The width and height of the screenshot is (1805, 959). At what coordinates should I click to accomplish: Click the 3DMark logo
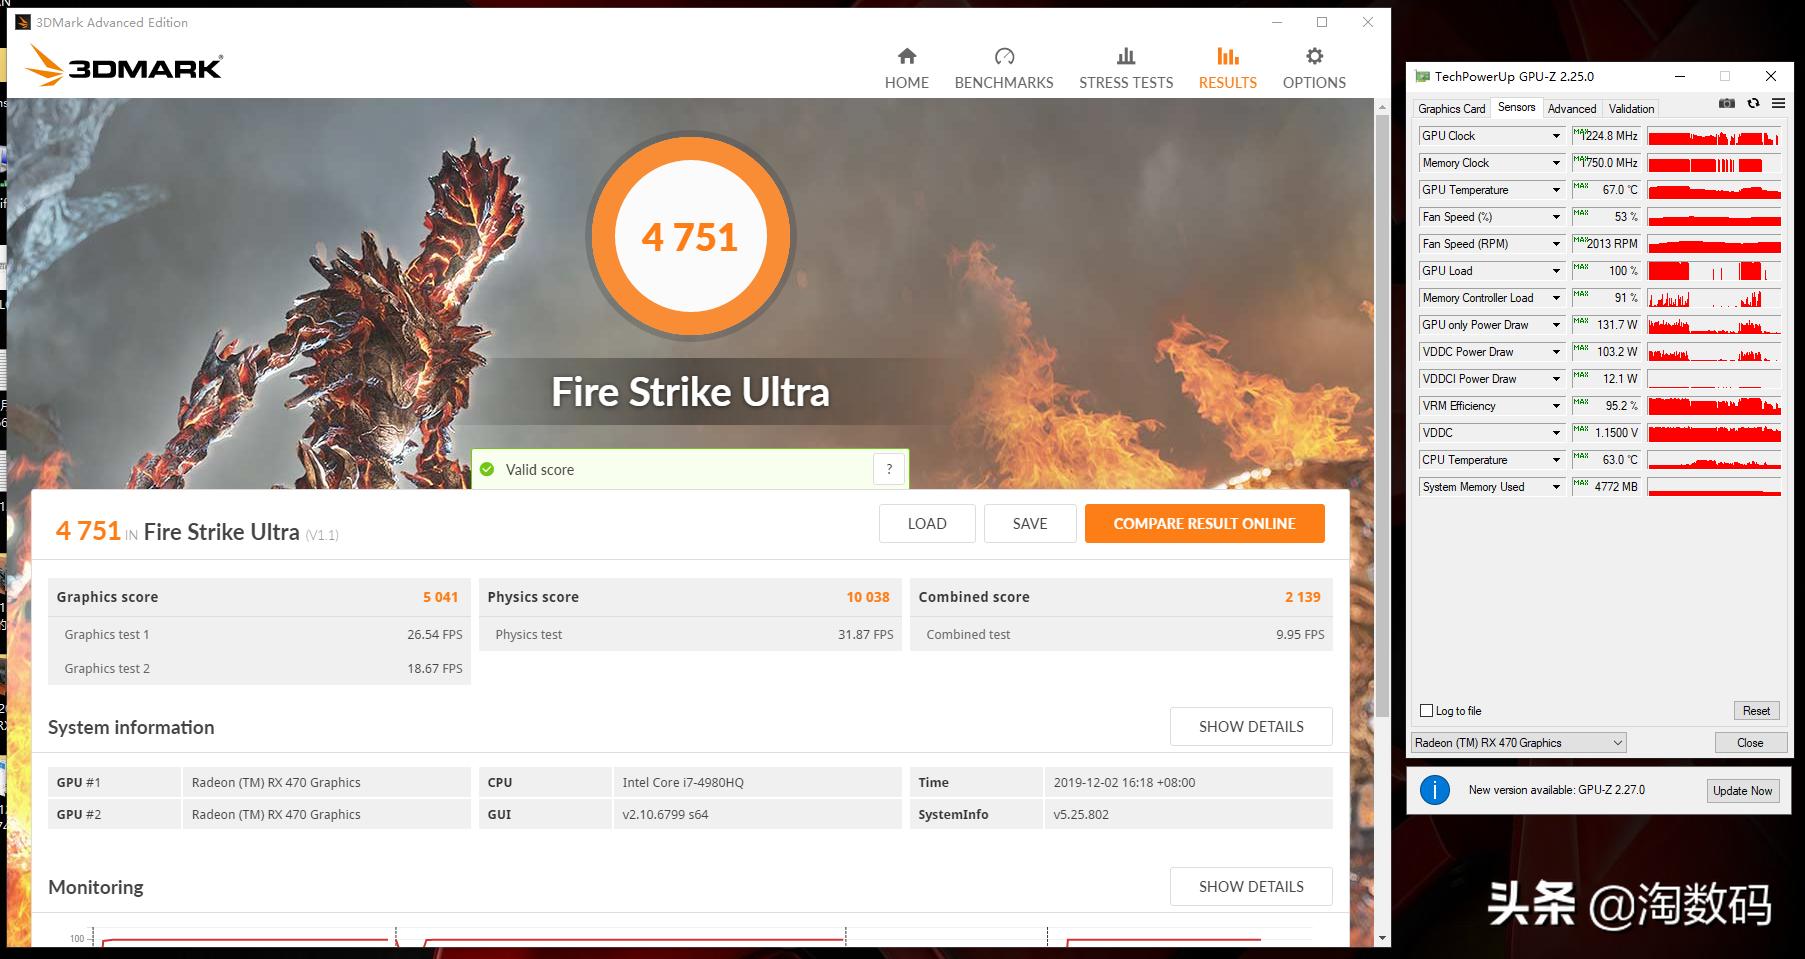tap(124, 66)
